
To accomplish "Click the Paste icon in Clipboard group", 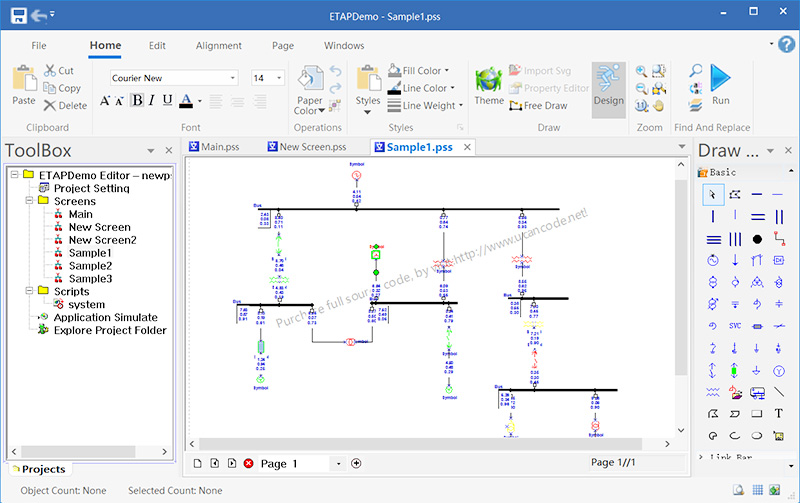I will (24, 79).
